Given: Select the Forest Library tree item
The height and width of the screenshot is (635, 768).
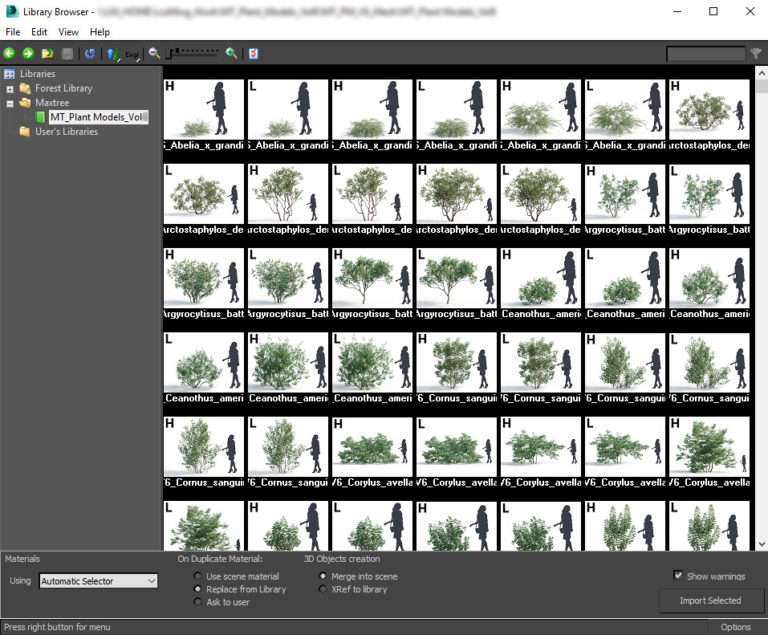Looking at the screenshot, I should (x=64, y=89).
